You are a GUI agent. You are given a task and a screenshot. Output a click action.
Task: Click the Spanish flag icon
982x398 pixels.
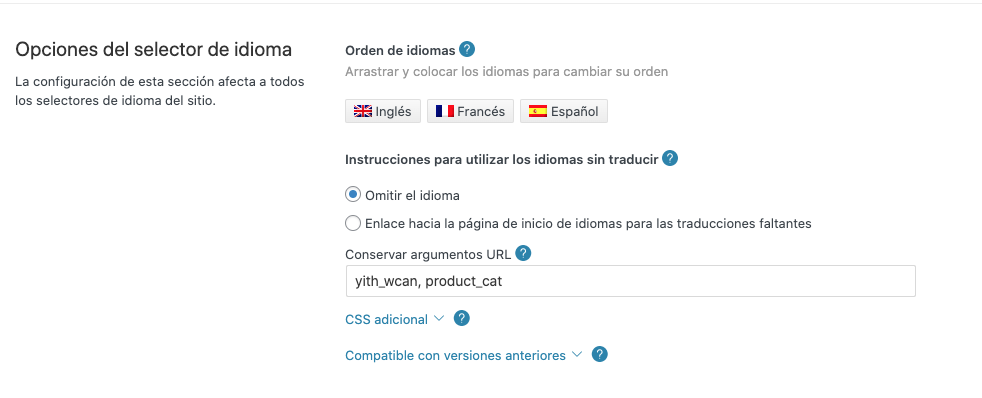(537, 111)
